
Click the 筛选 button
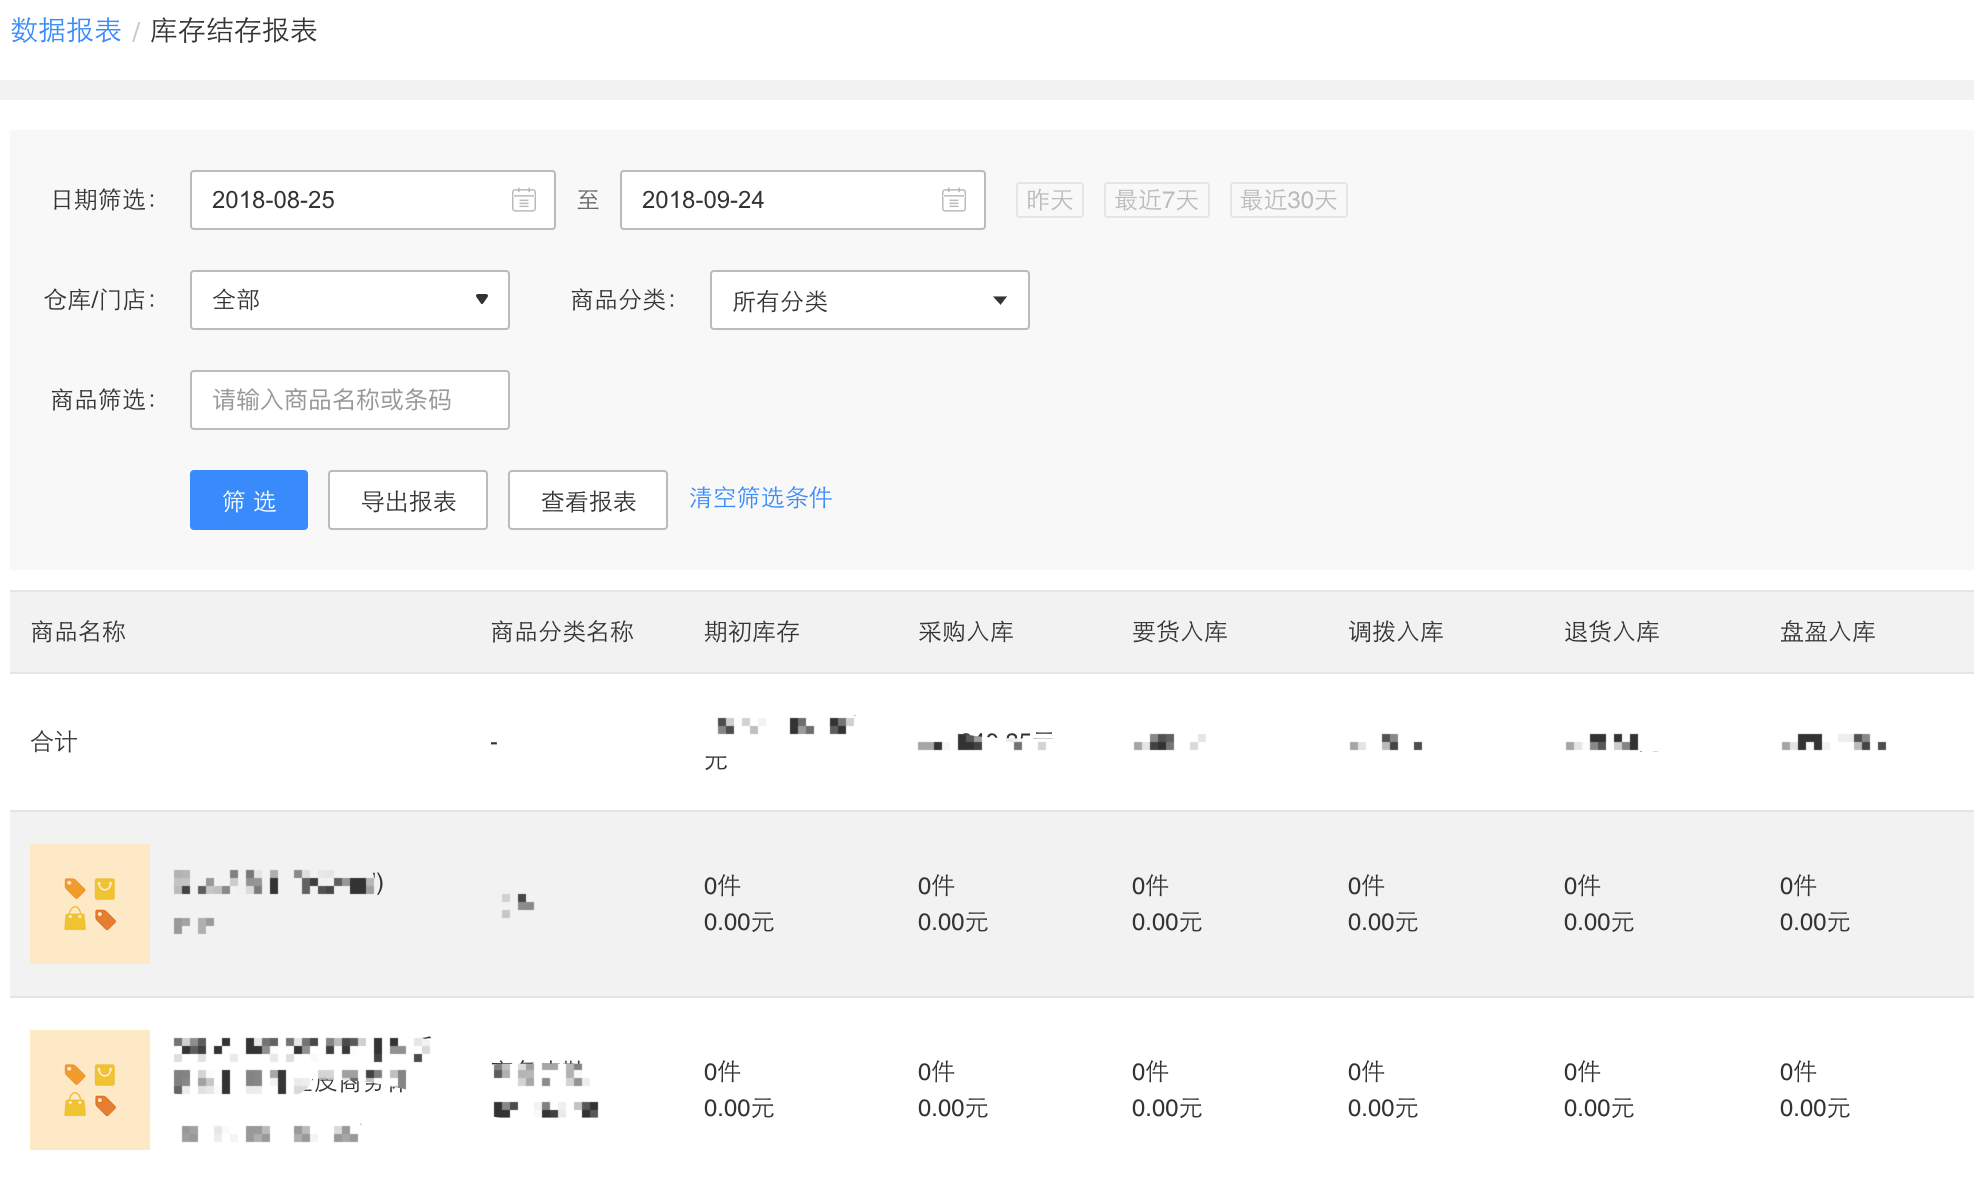[249, 500]
